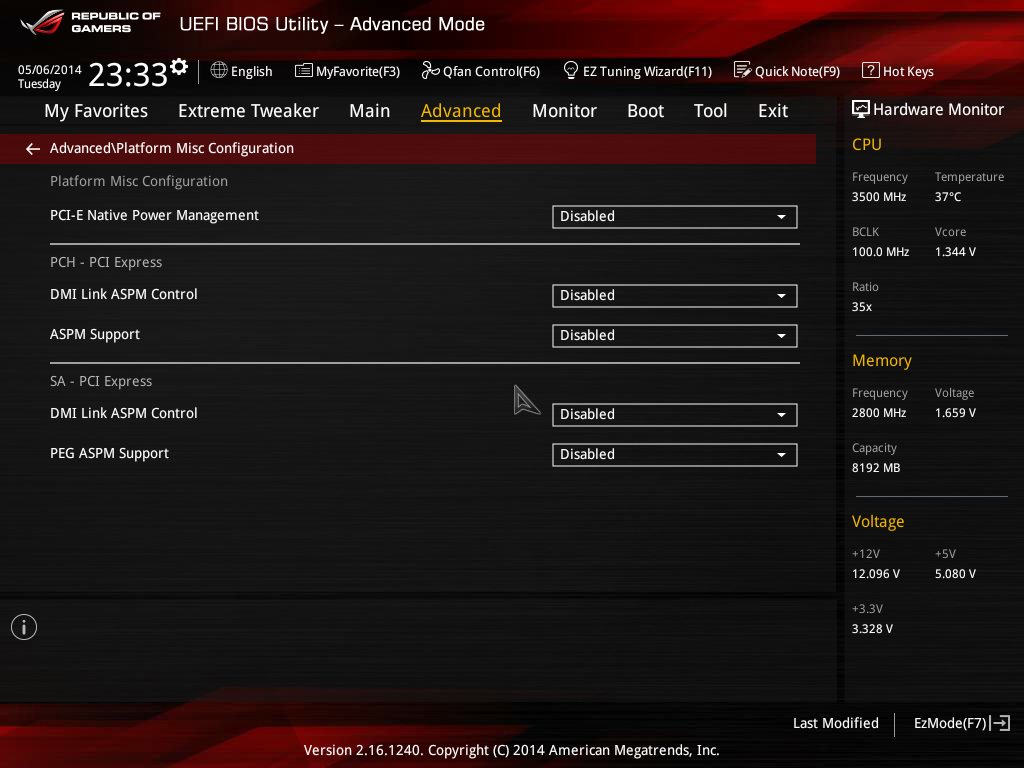
Task: Click memory capacity value 8192 MB
Action: click(876, 468)
